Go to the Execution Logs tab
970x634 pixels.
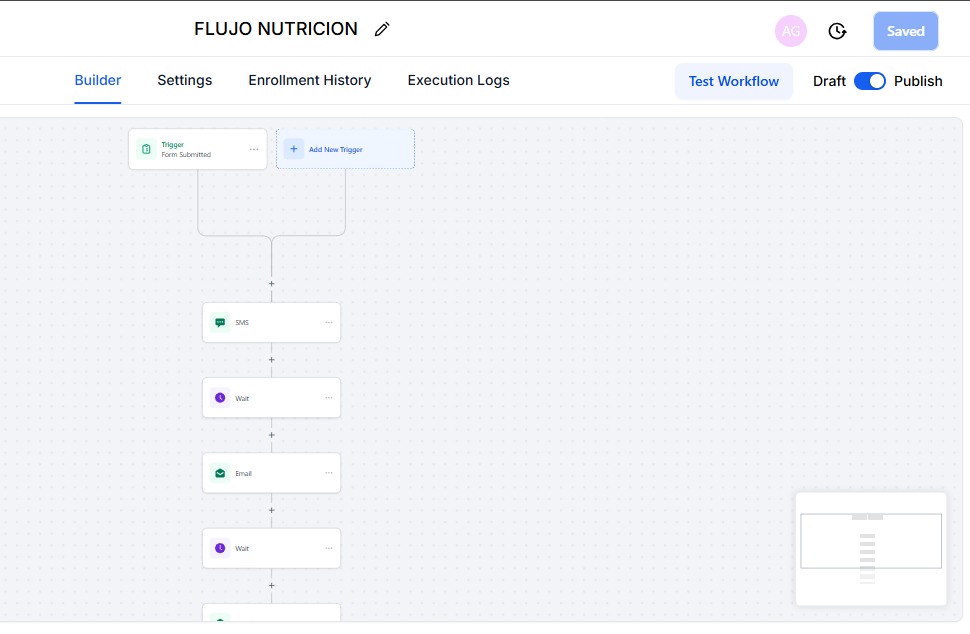[458, 80]
